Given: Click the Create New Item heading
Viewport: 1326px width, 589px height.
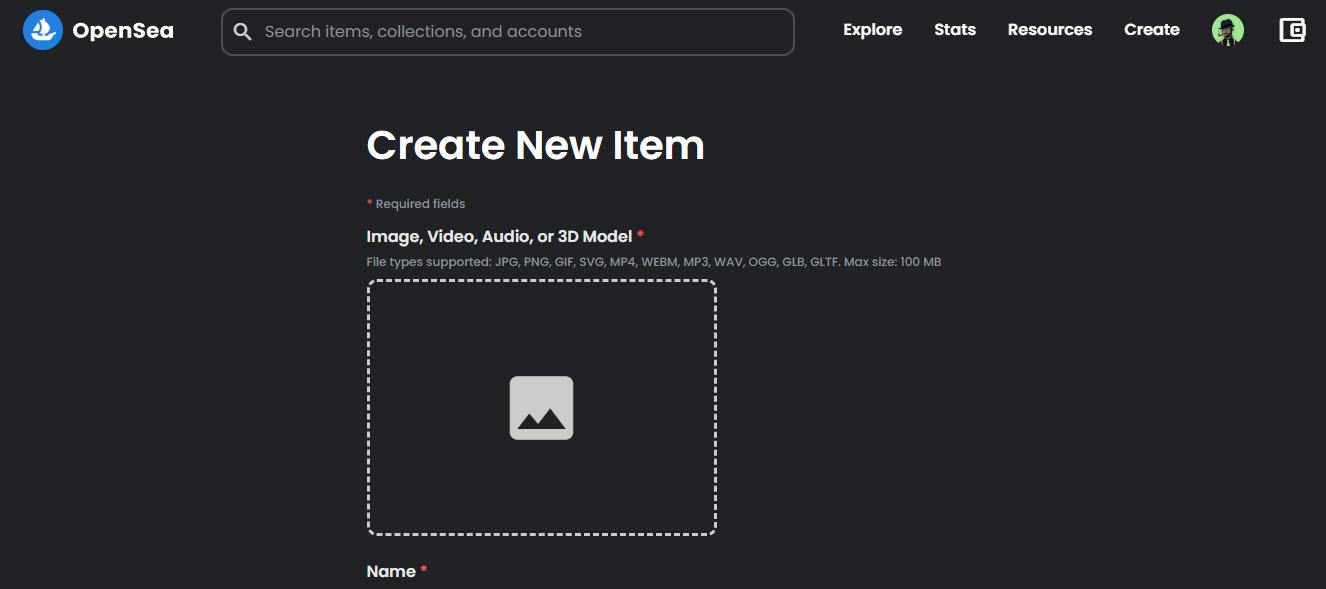Looking at the screenshot, I should tap(535, 146).
